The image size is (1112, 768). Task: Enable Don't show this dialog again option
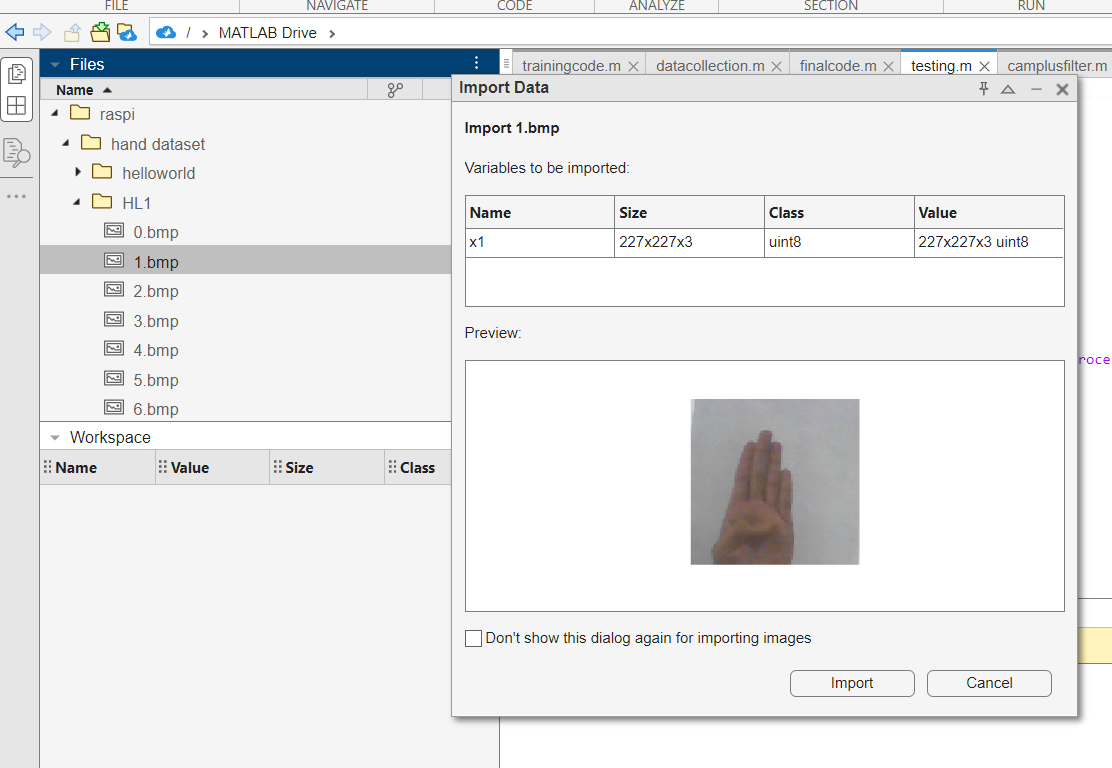coord(473,638)
